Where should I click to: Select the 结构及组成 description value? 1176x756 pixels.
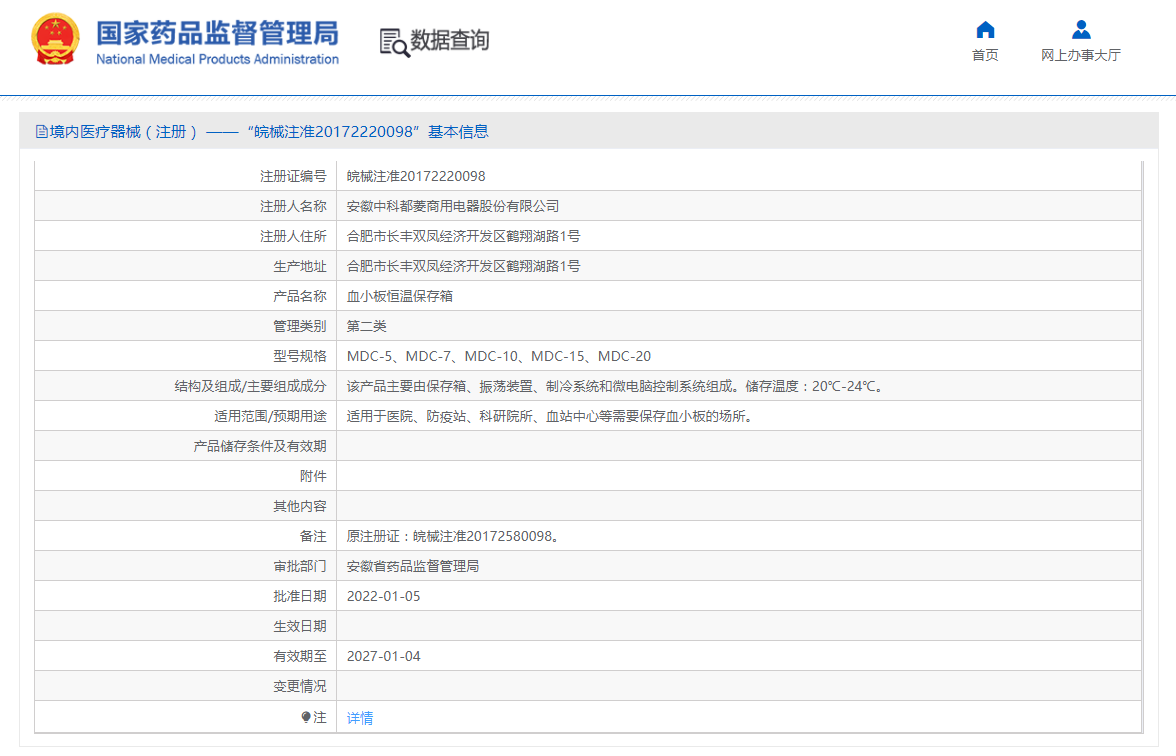pos(616,386)
